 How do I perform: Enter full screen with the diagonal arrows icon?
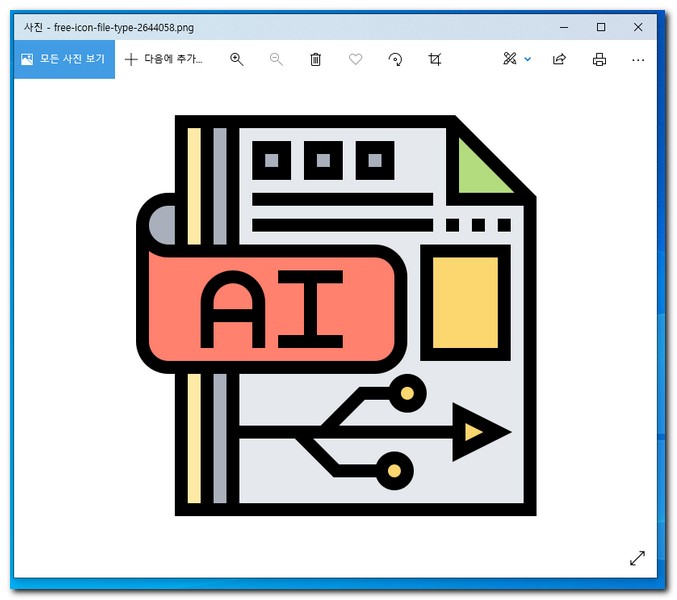pos(637,558)
